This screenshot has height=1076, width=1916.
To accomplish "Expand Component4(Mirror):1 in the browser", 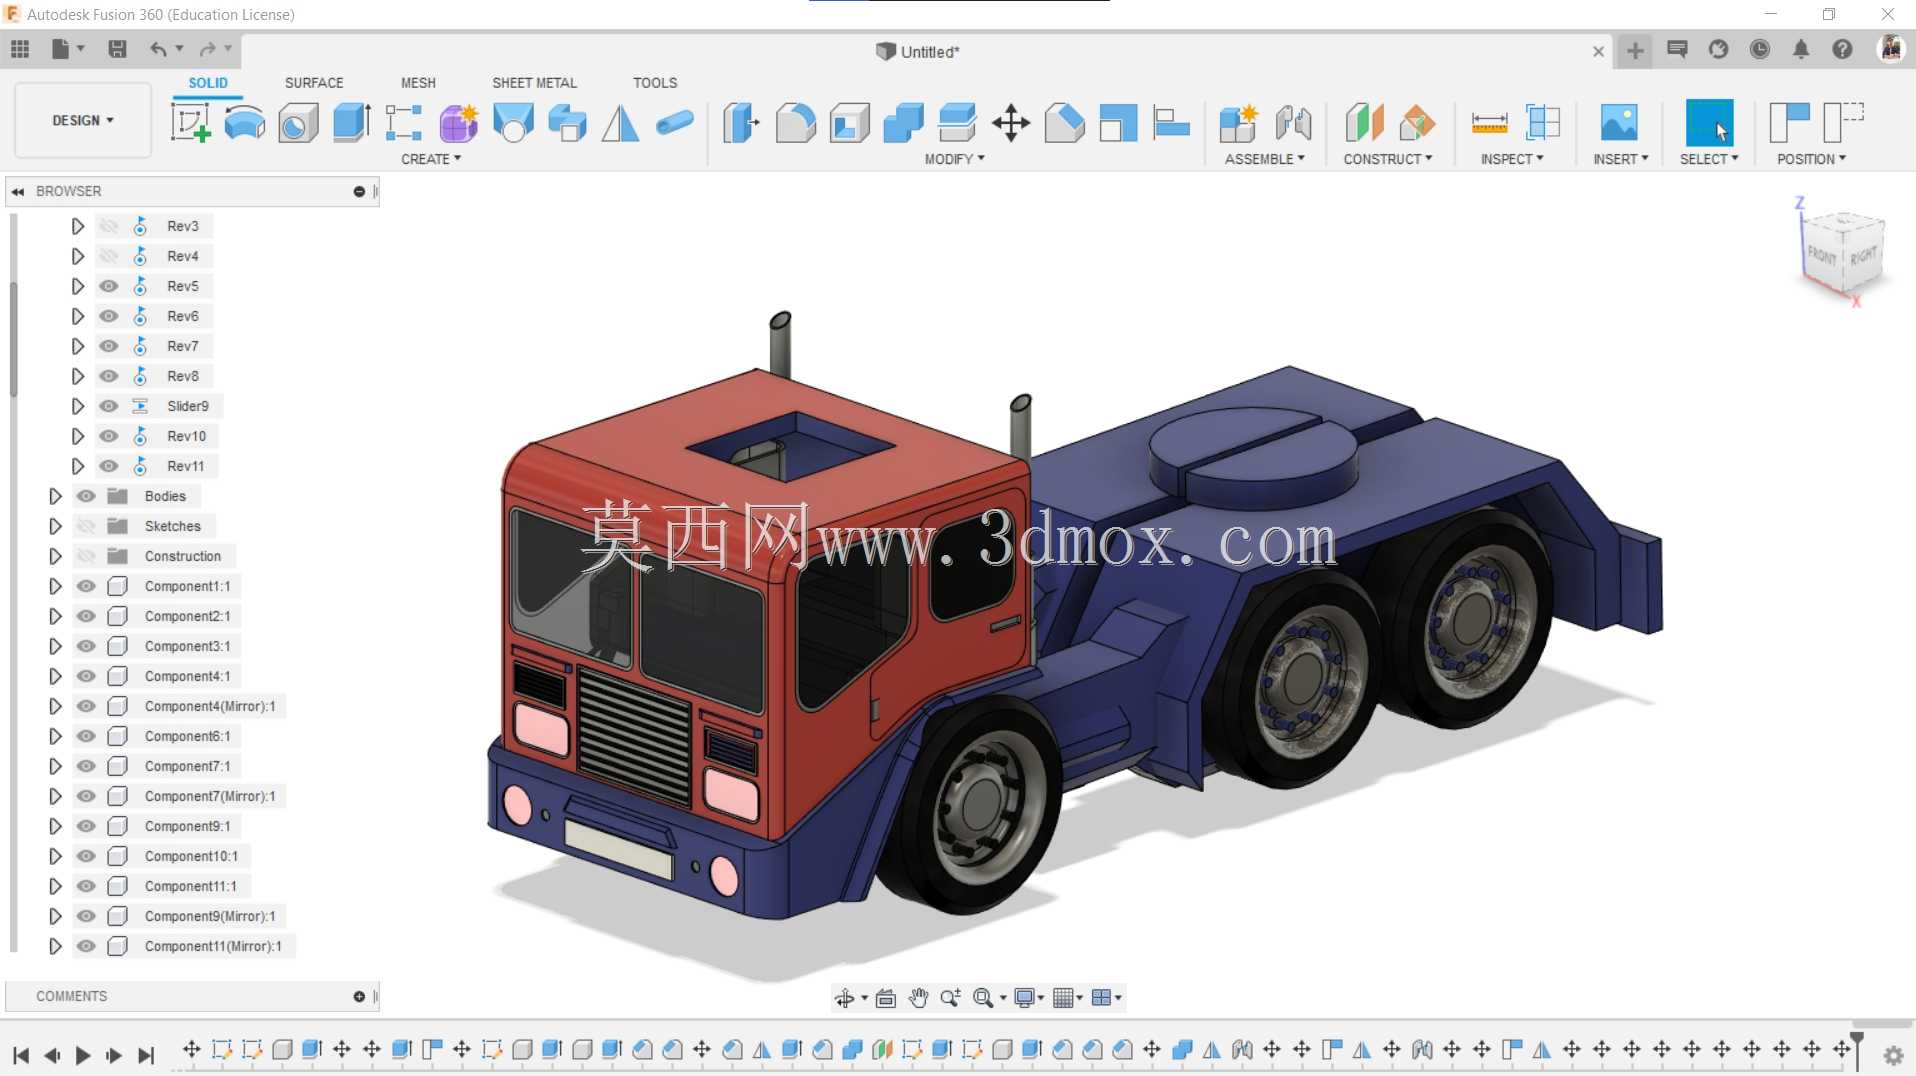I will click(55, 706).
